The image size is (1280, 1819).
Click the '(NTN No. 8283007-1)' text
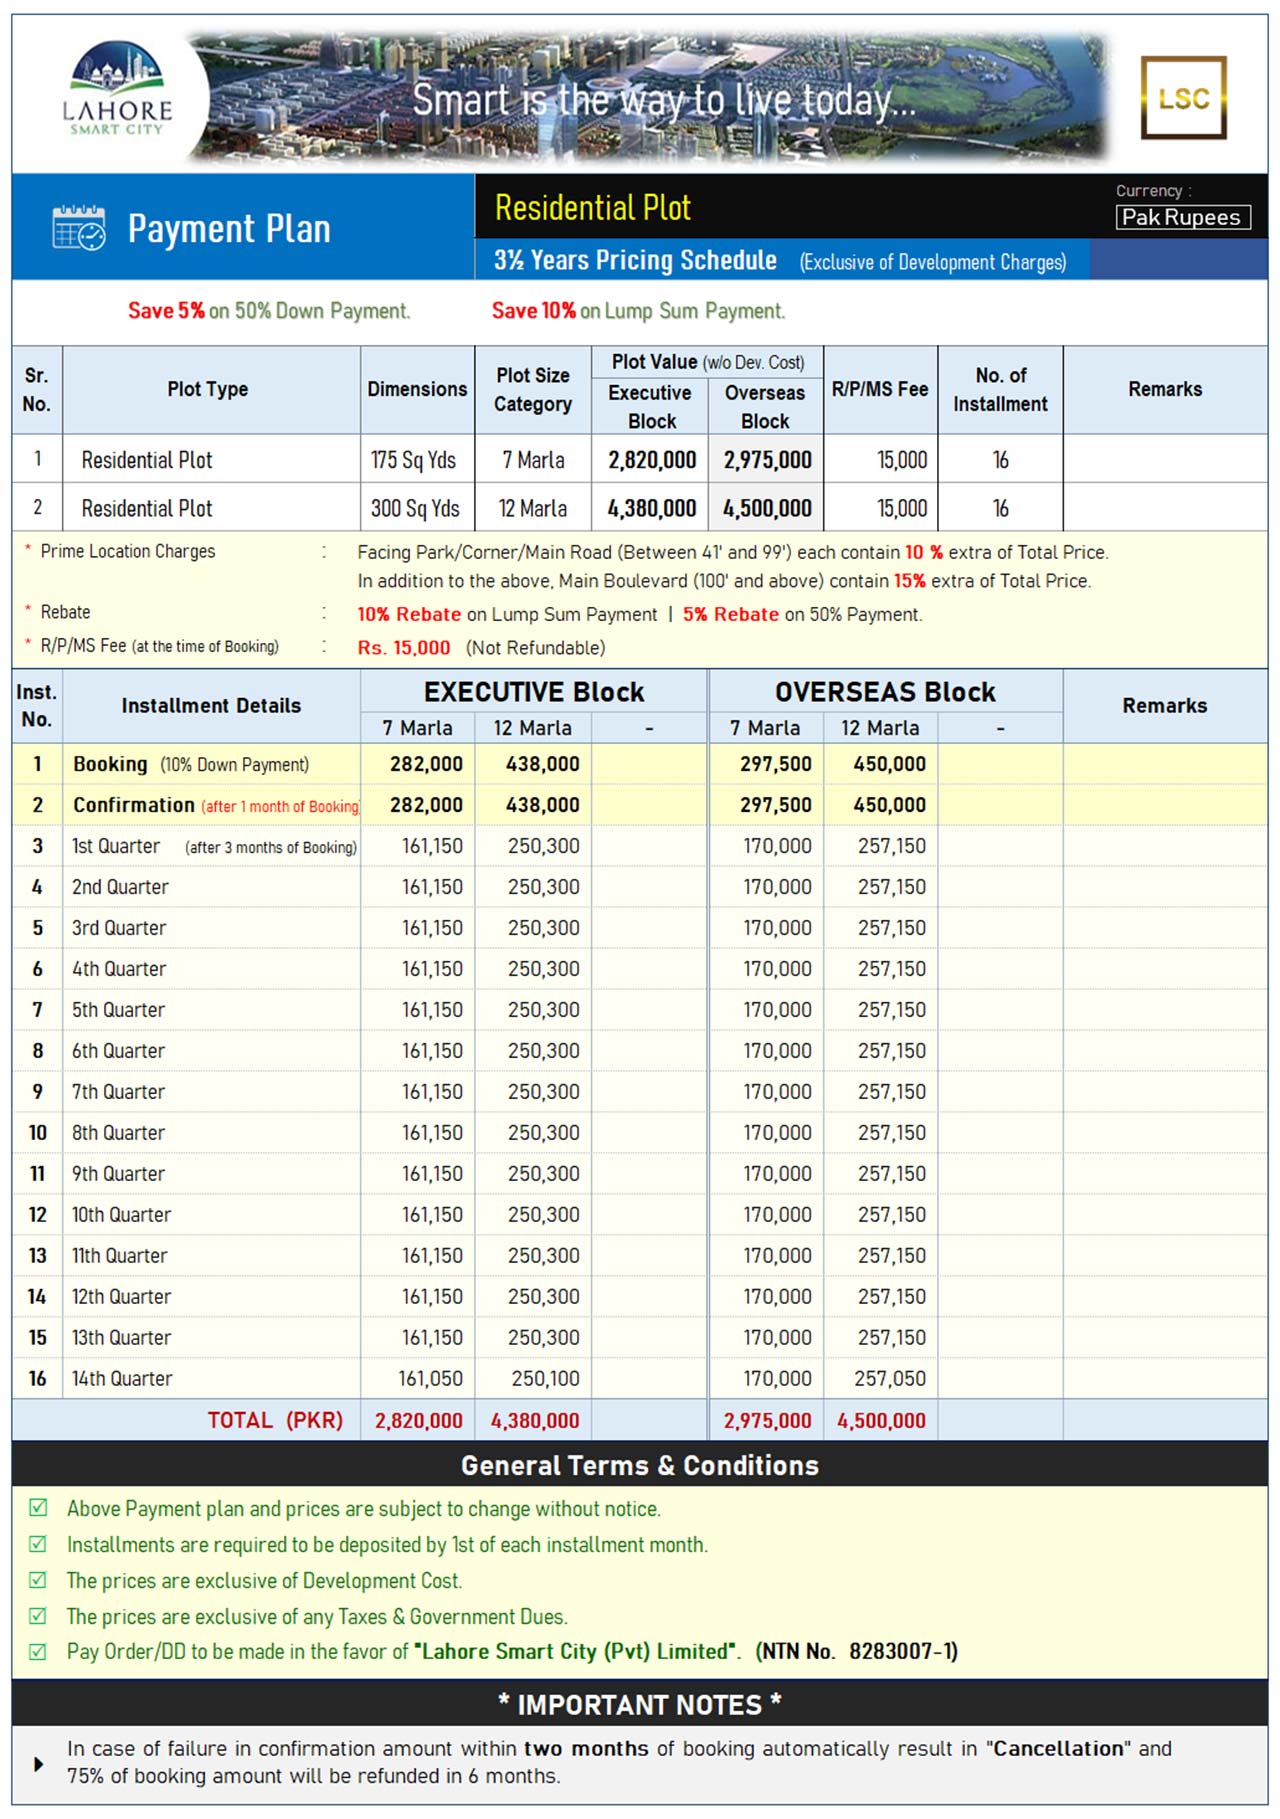[856, 1652]
